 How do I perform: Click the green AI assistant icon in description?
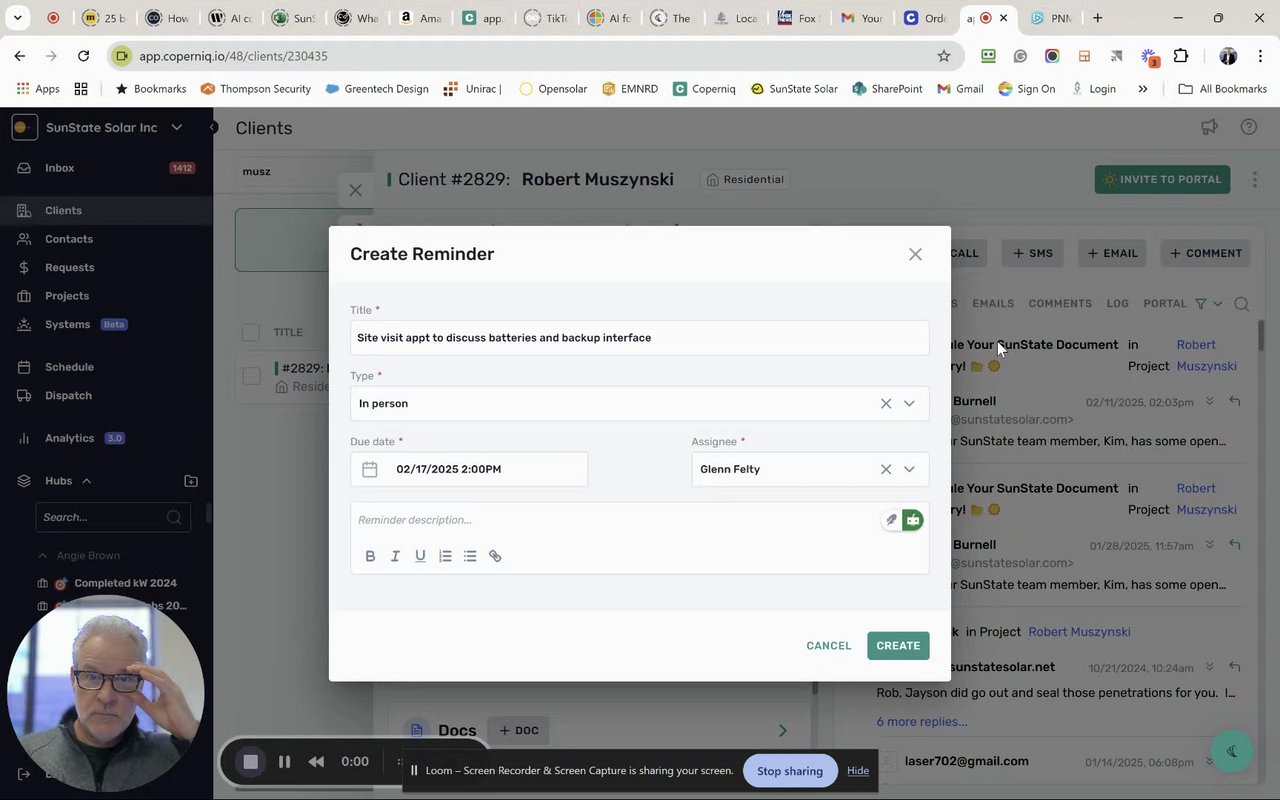pos(912,520)
